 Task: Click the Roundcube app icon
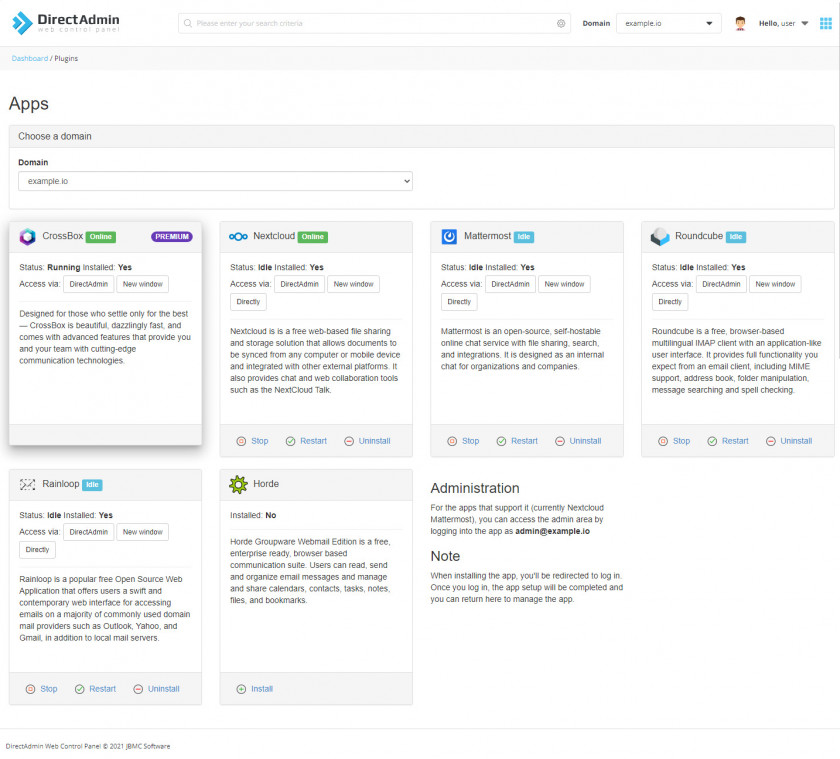pos(660,236)
